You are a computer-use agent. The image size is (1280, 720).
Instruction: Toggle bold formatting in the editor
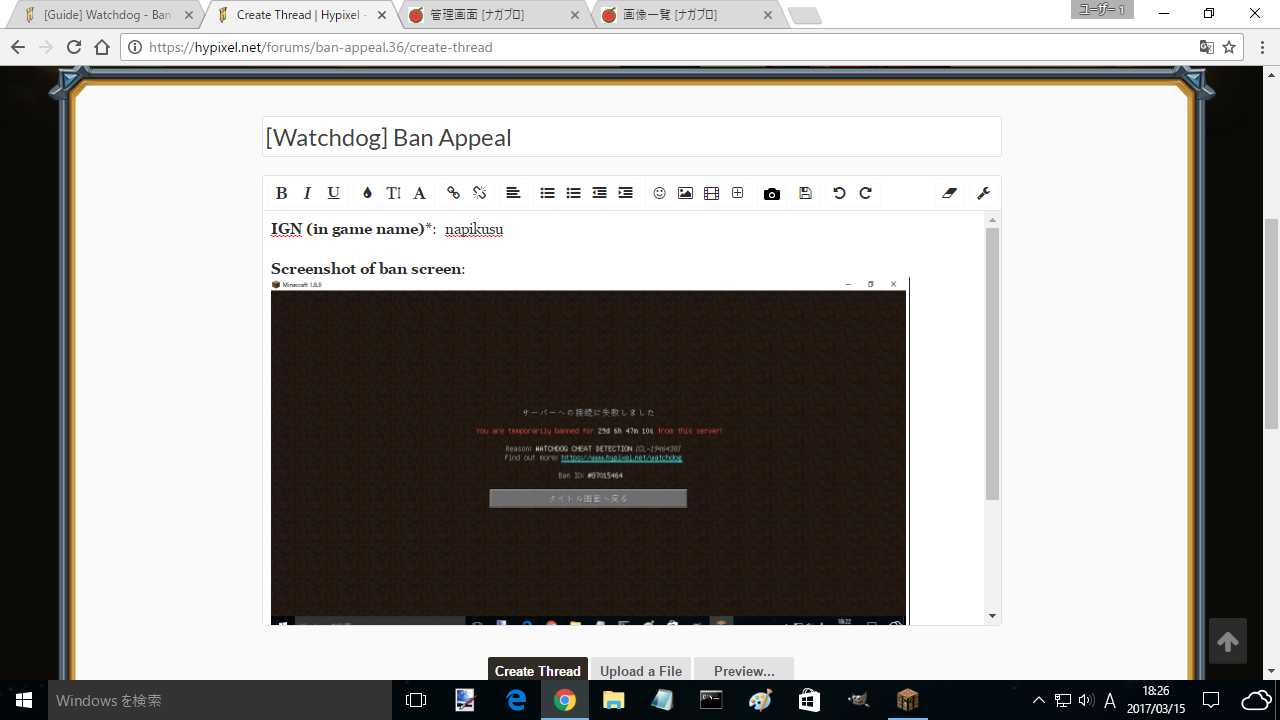pyautogui.click(x=282, y=193)
